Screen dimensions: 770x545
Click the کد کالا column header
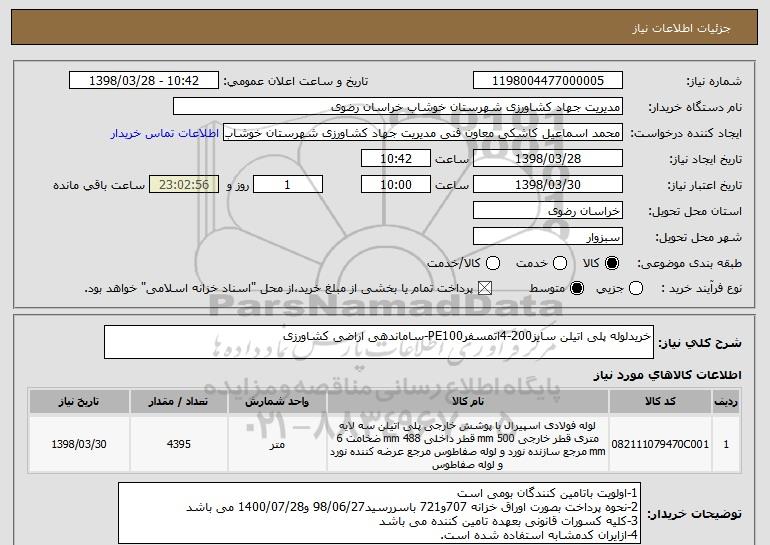pos(660,402)
